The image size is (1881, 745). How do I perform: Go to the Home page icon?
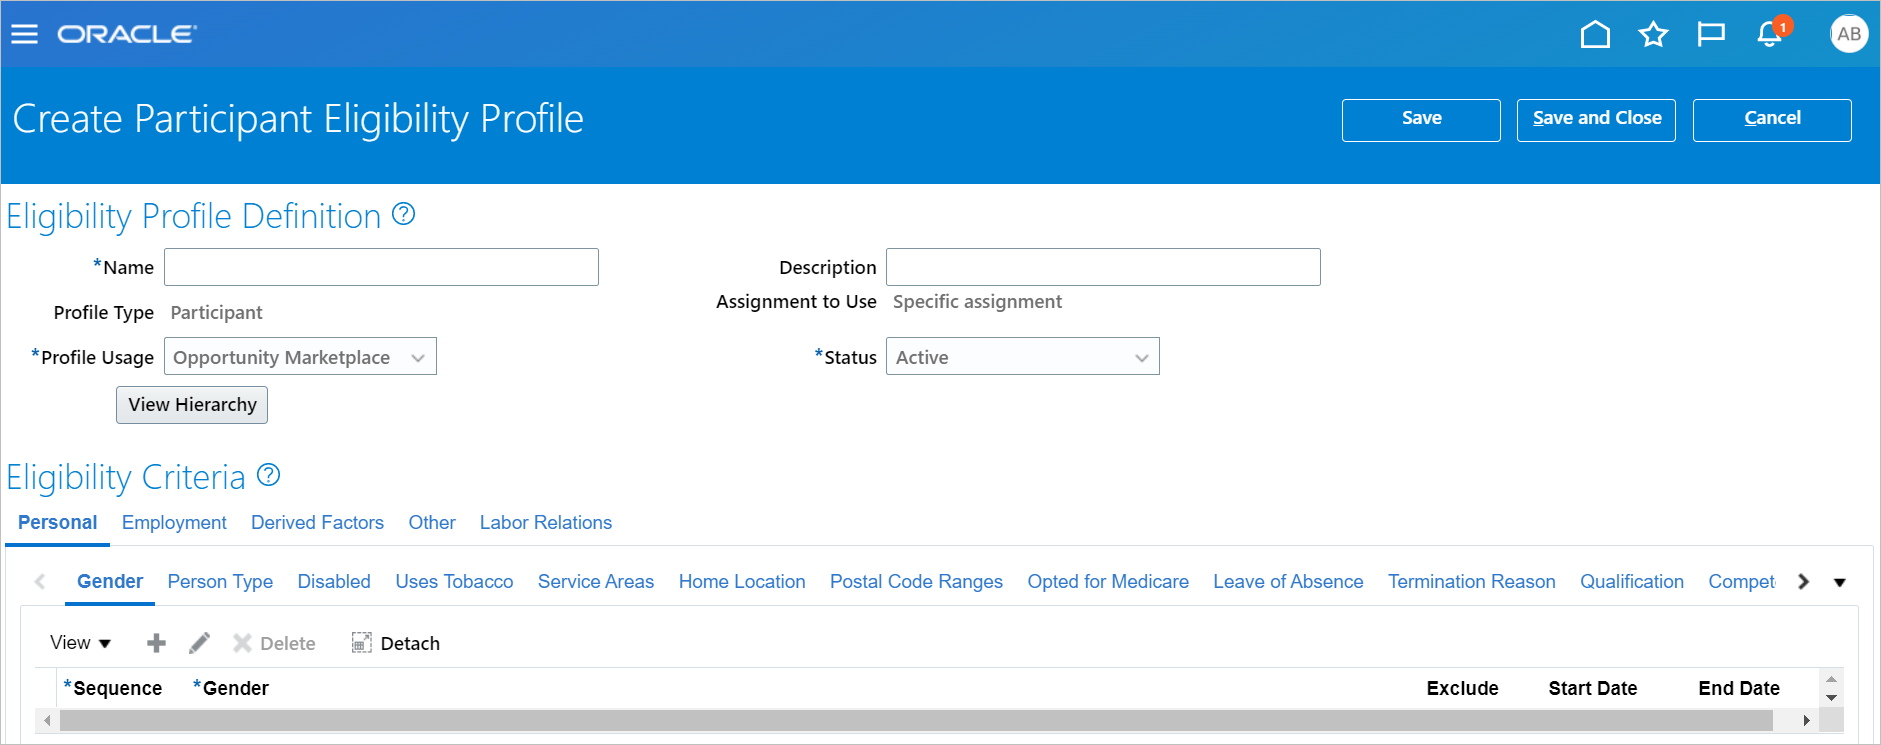point(1595,35)
